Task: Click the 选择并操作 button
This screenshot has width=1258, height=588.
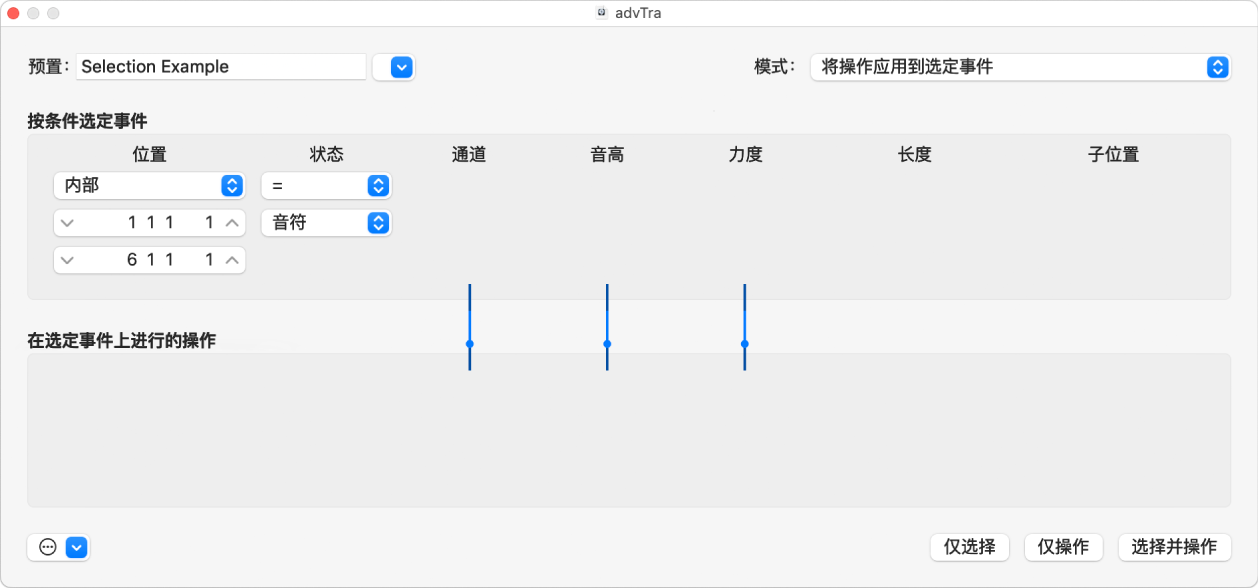Action: coord(1176,547)
